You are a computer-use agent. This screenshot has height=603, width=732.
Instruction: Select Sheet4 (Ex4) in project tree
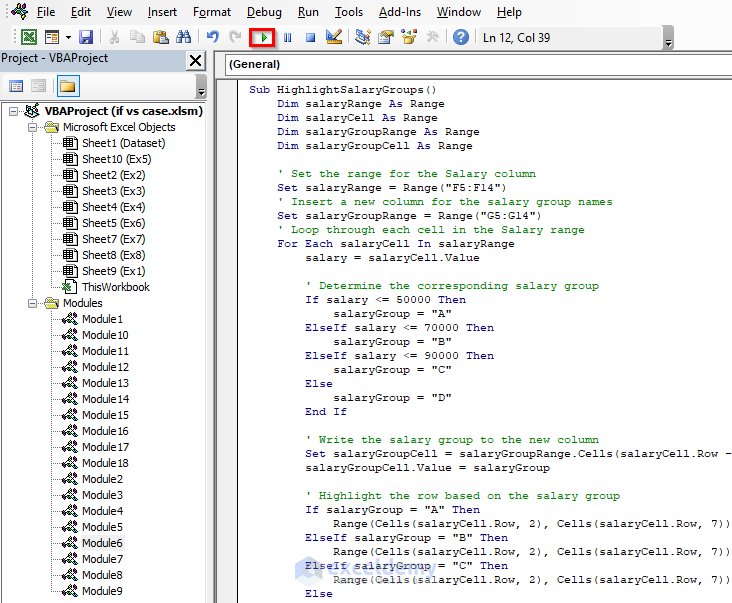coord(113,207)
